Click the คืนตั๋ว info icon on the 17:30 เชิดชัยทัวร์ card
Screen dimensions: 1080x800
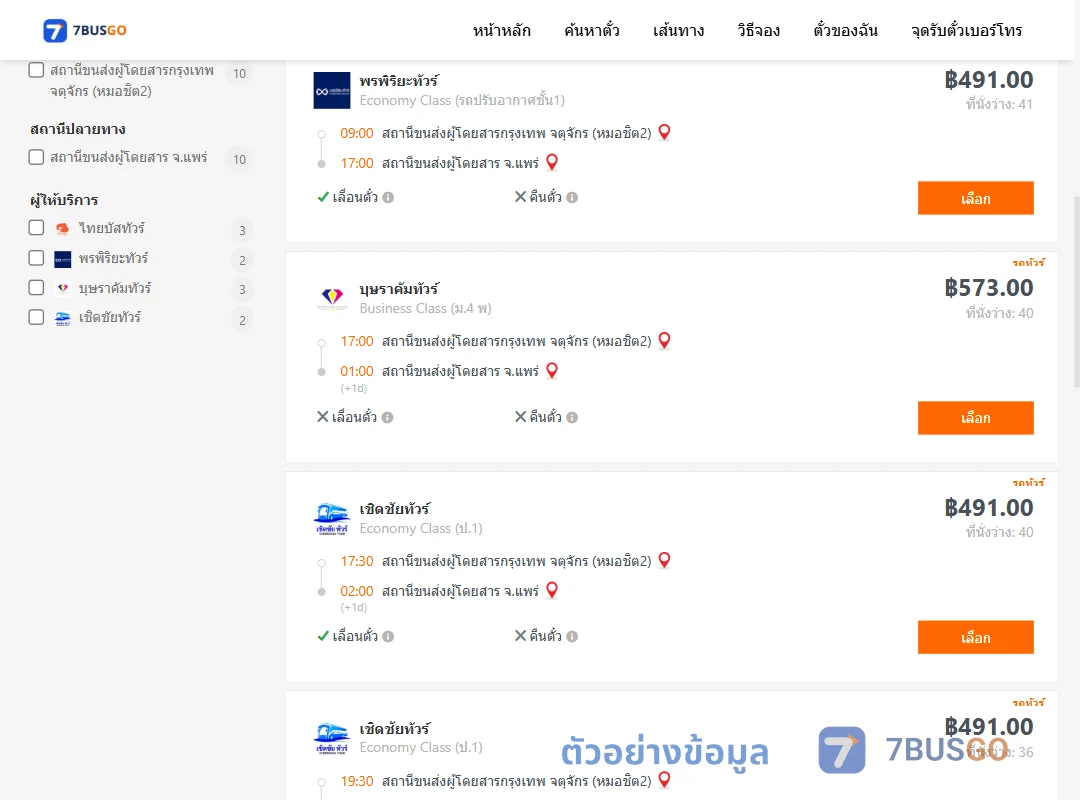point(572,637)
